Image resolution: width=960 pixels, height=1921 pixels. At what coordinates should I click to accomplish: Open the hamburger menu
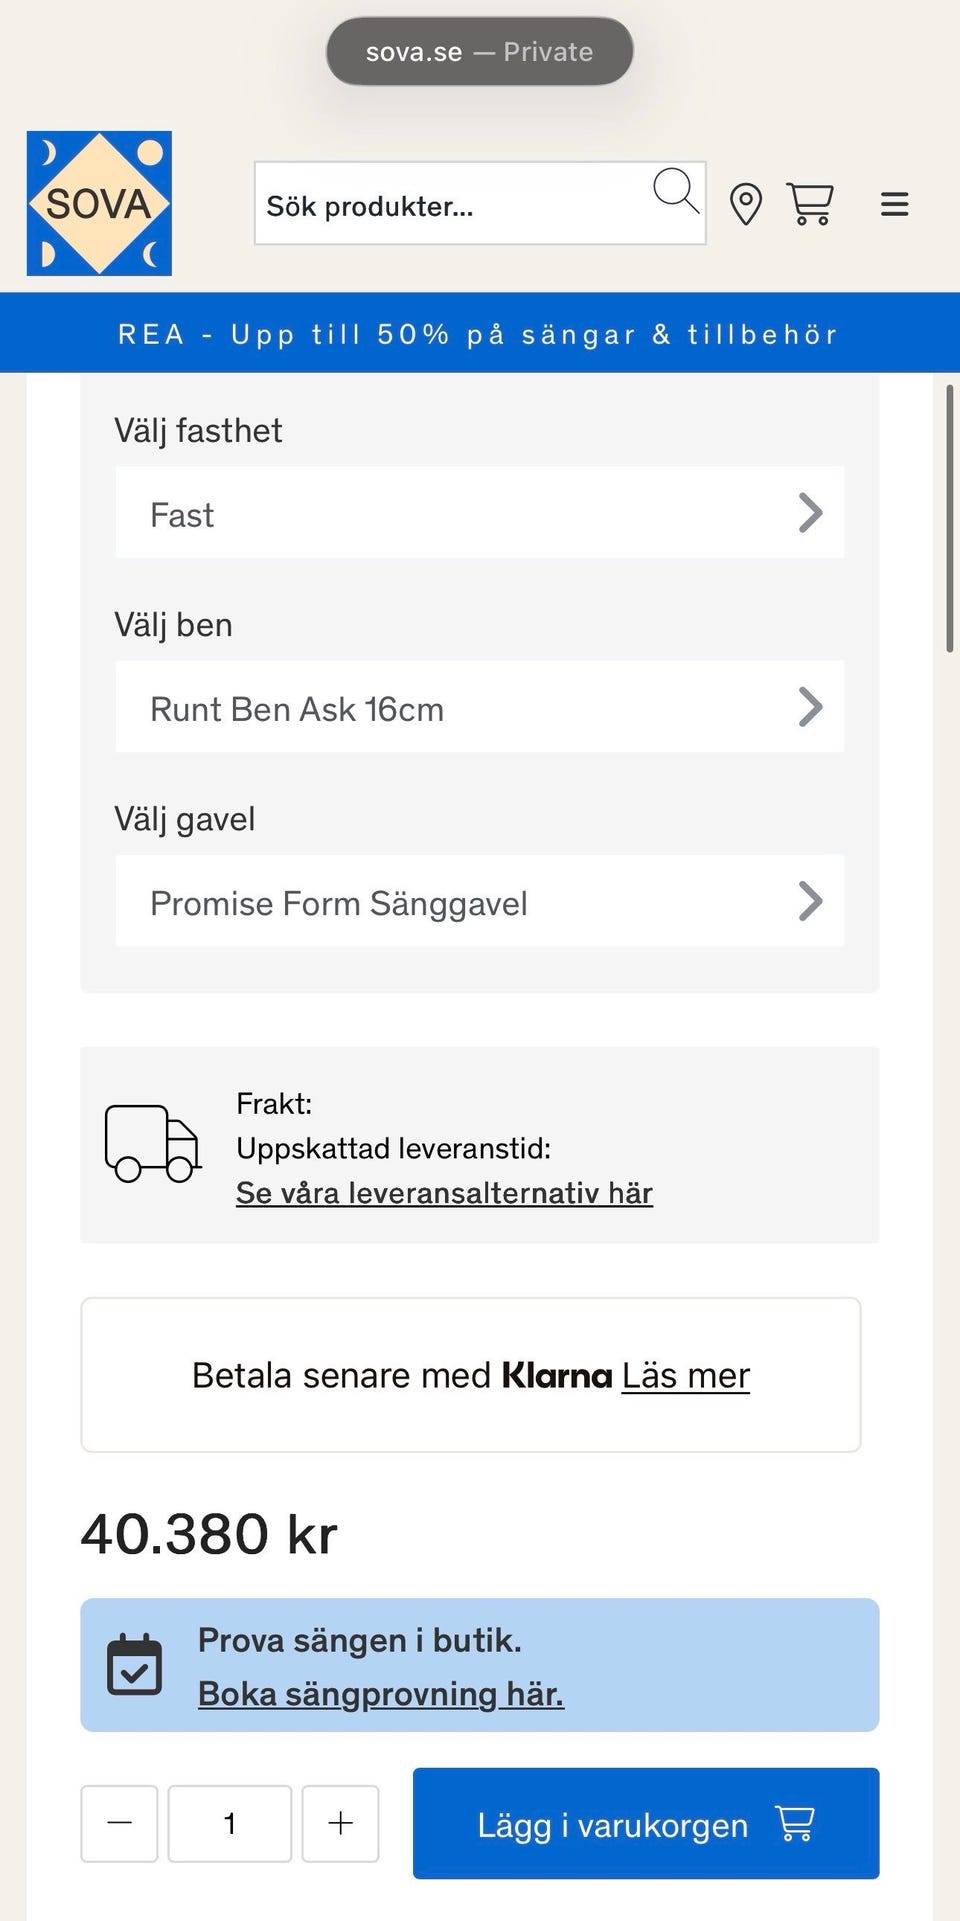pos(894,204)
